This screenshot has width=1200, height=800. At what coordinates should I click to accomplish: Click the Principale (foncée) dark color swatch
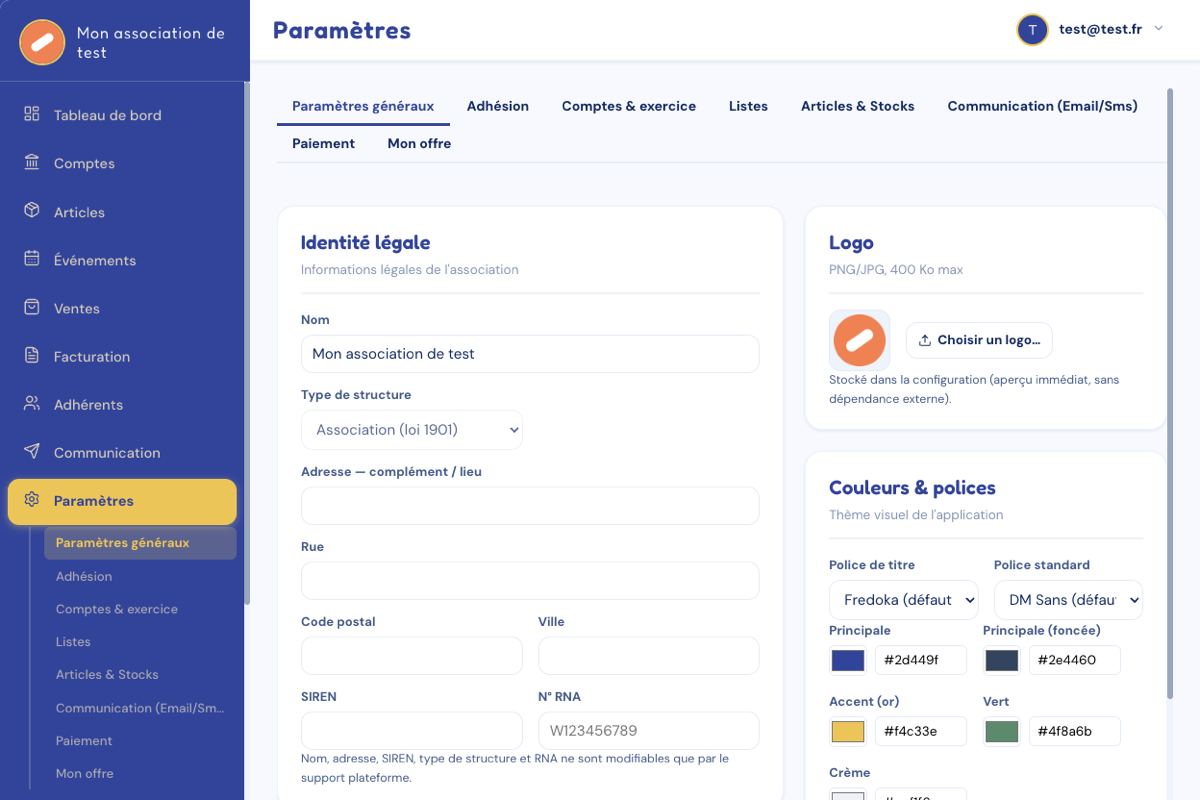(x=1002, y=660)
